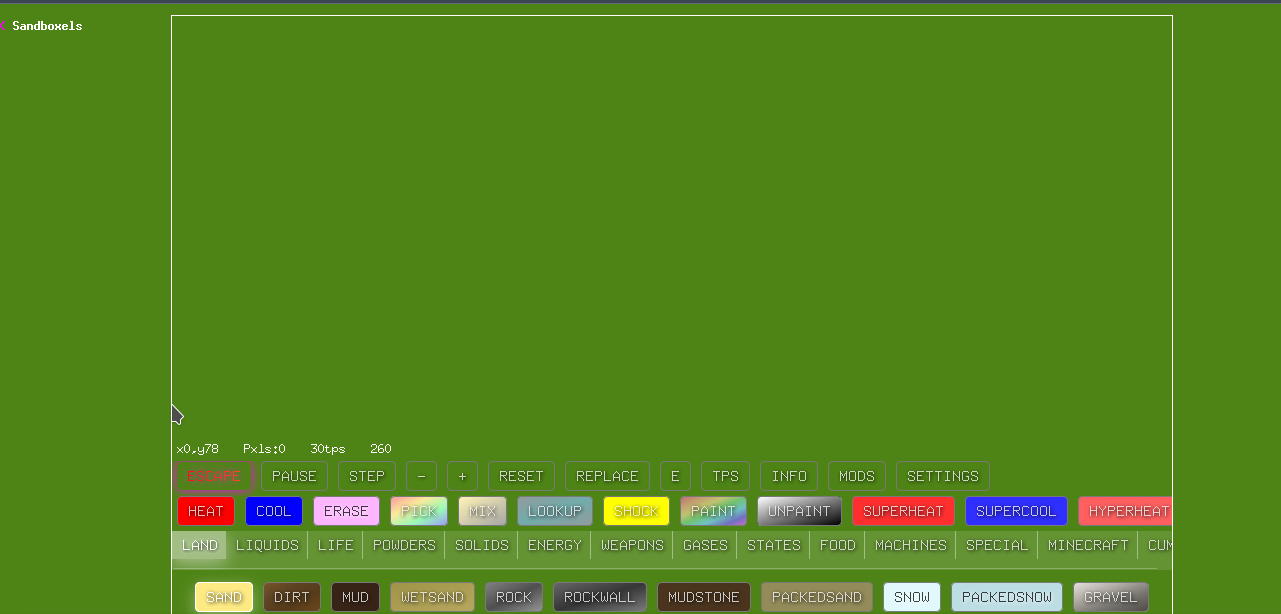This screenshot has height=614, width=1281.
Task: Open element select with E button
Action: tap(675, 476)
